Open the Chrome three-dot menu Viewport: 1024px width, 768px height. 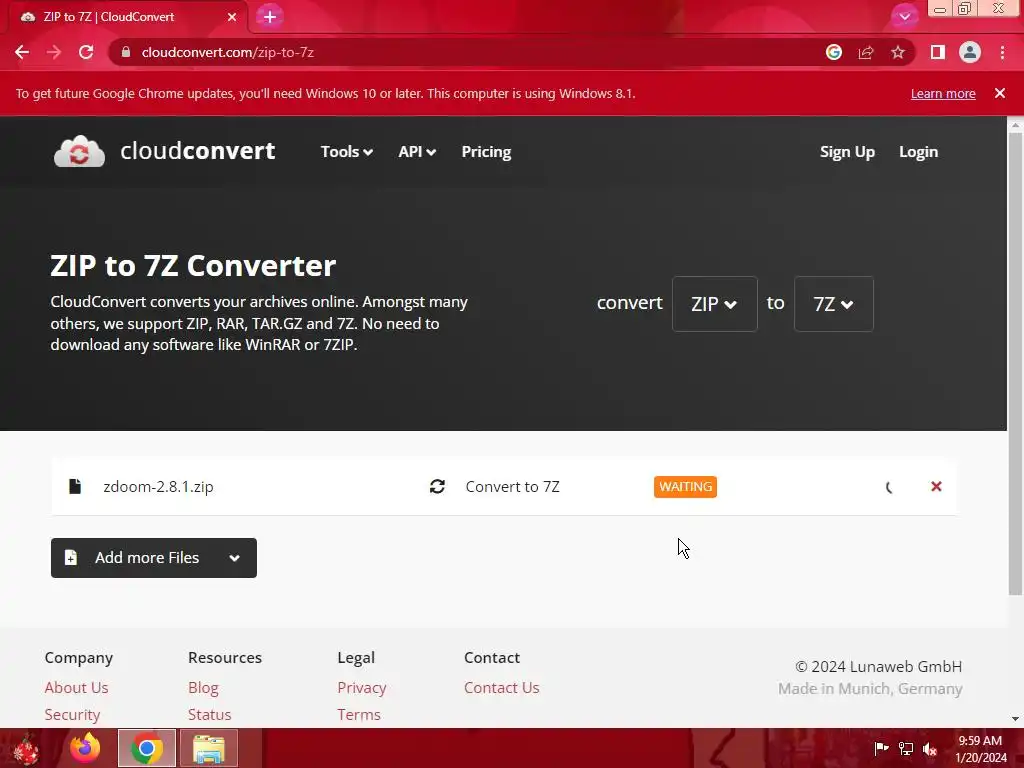[1002, 52]
